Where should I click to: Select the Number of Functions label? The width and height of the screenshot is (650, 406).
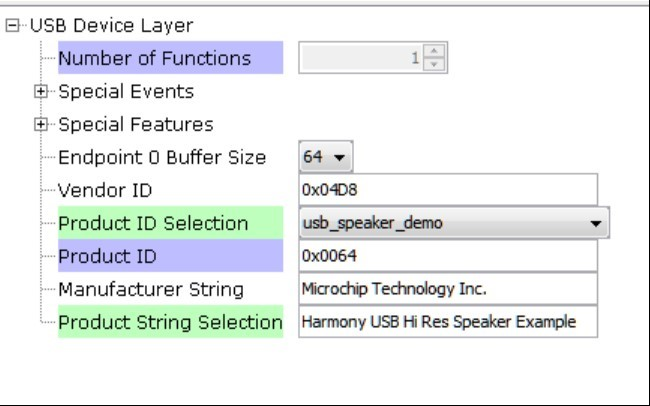coord(170,58)
